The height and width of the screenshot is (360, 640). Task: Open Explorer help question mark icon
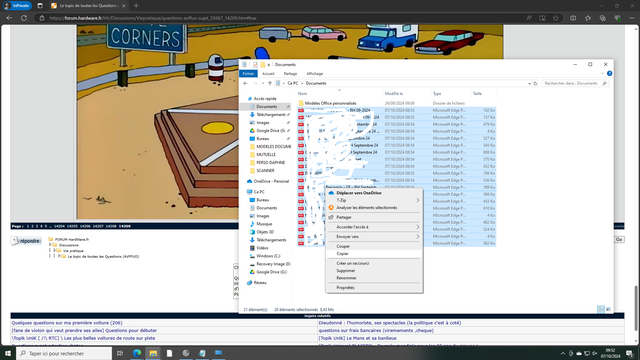pyautogui.click(x=609, y=73)
